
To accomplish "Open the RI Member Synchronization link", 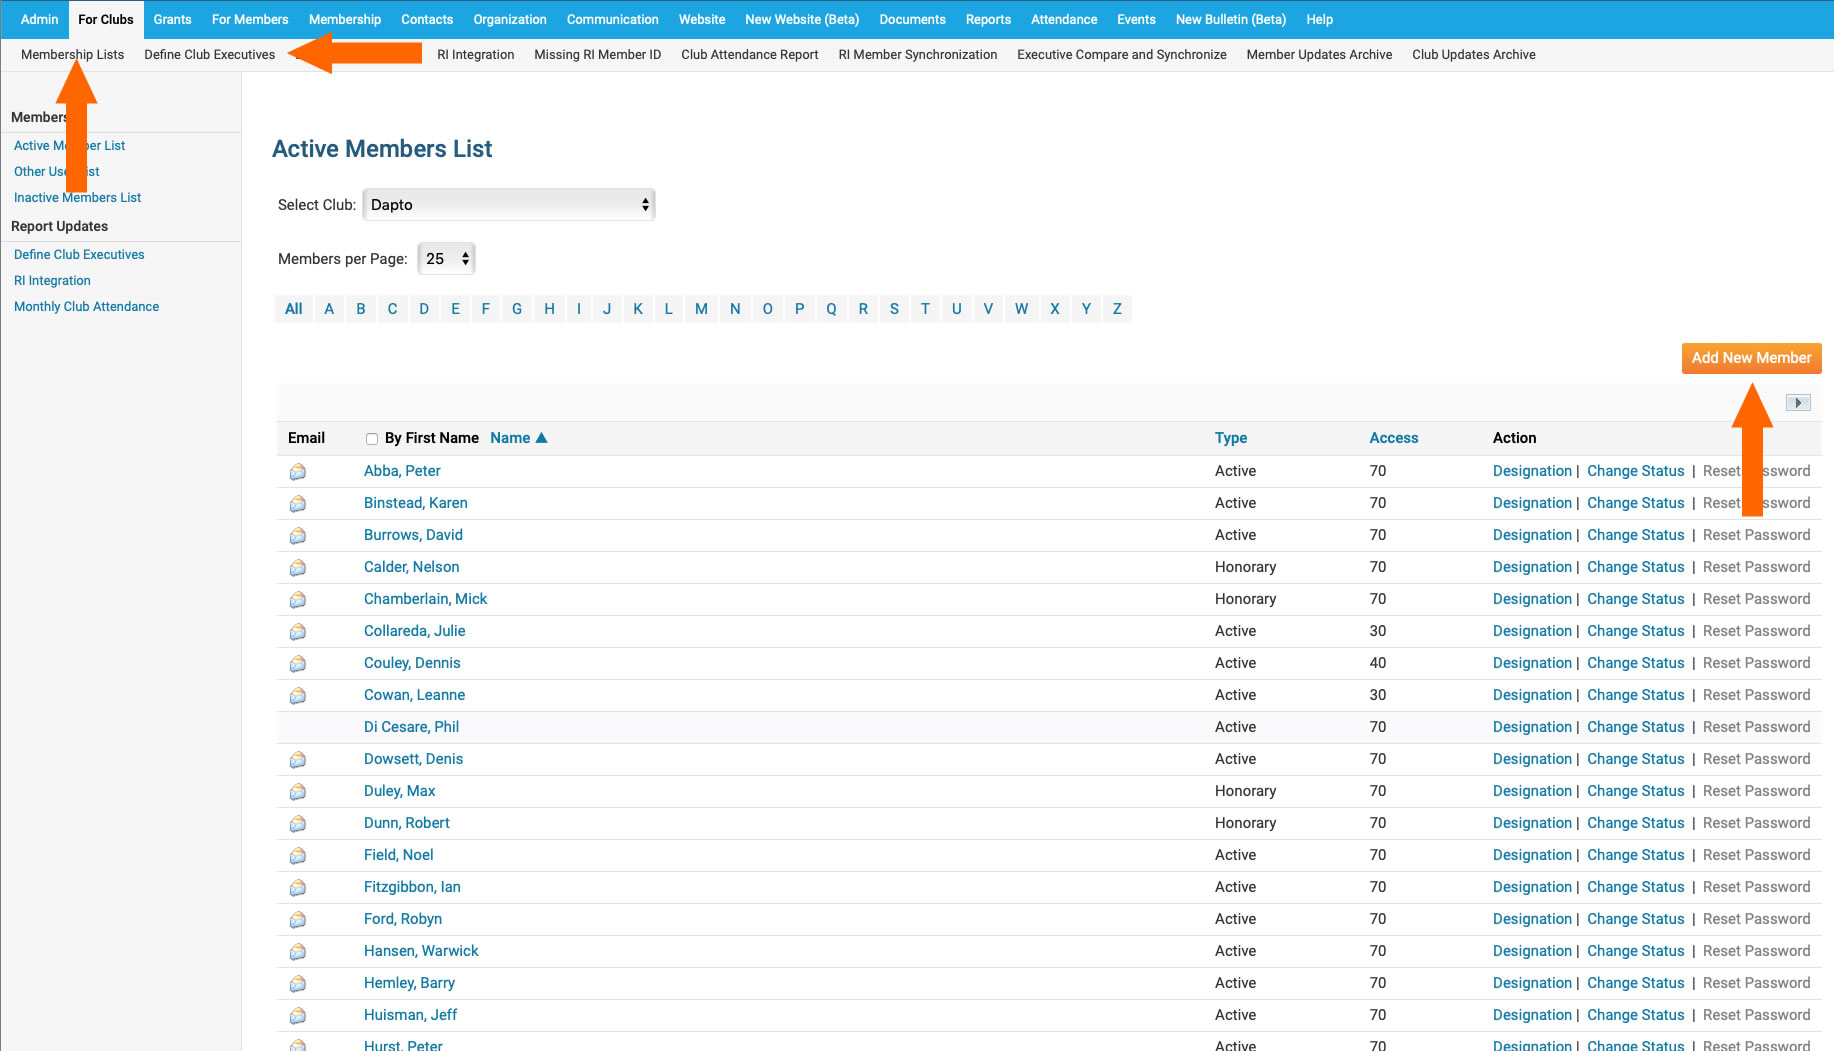I will click(917, 55).
